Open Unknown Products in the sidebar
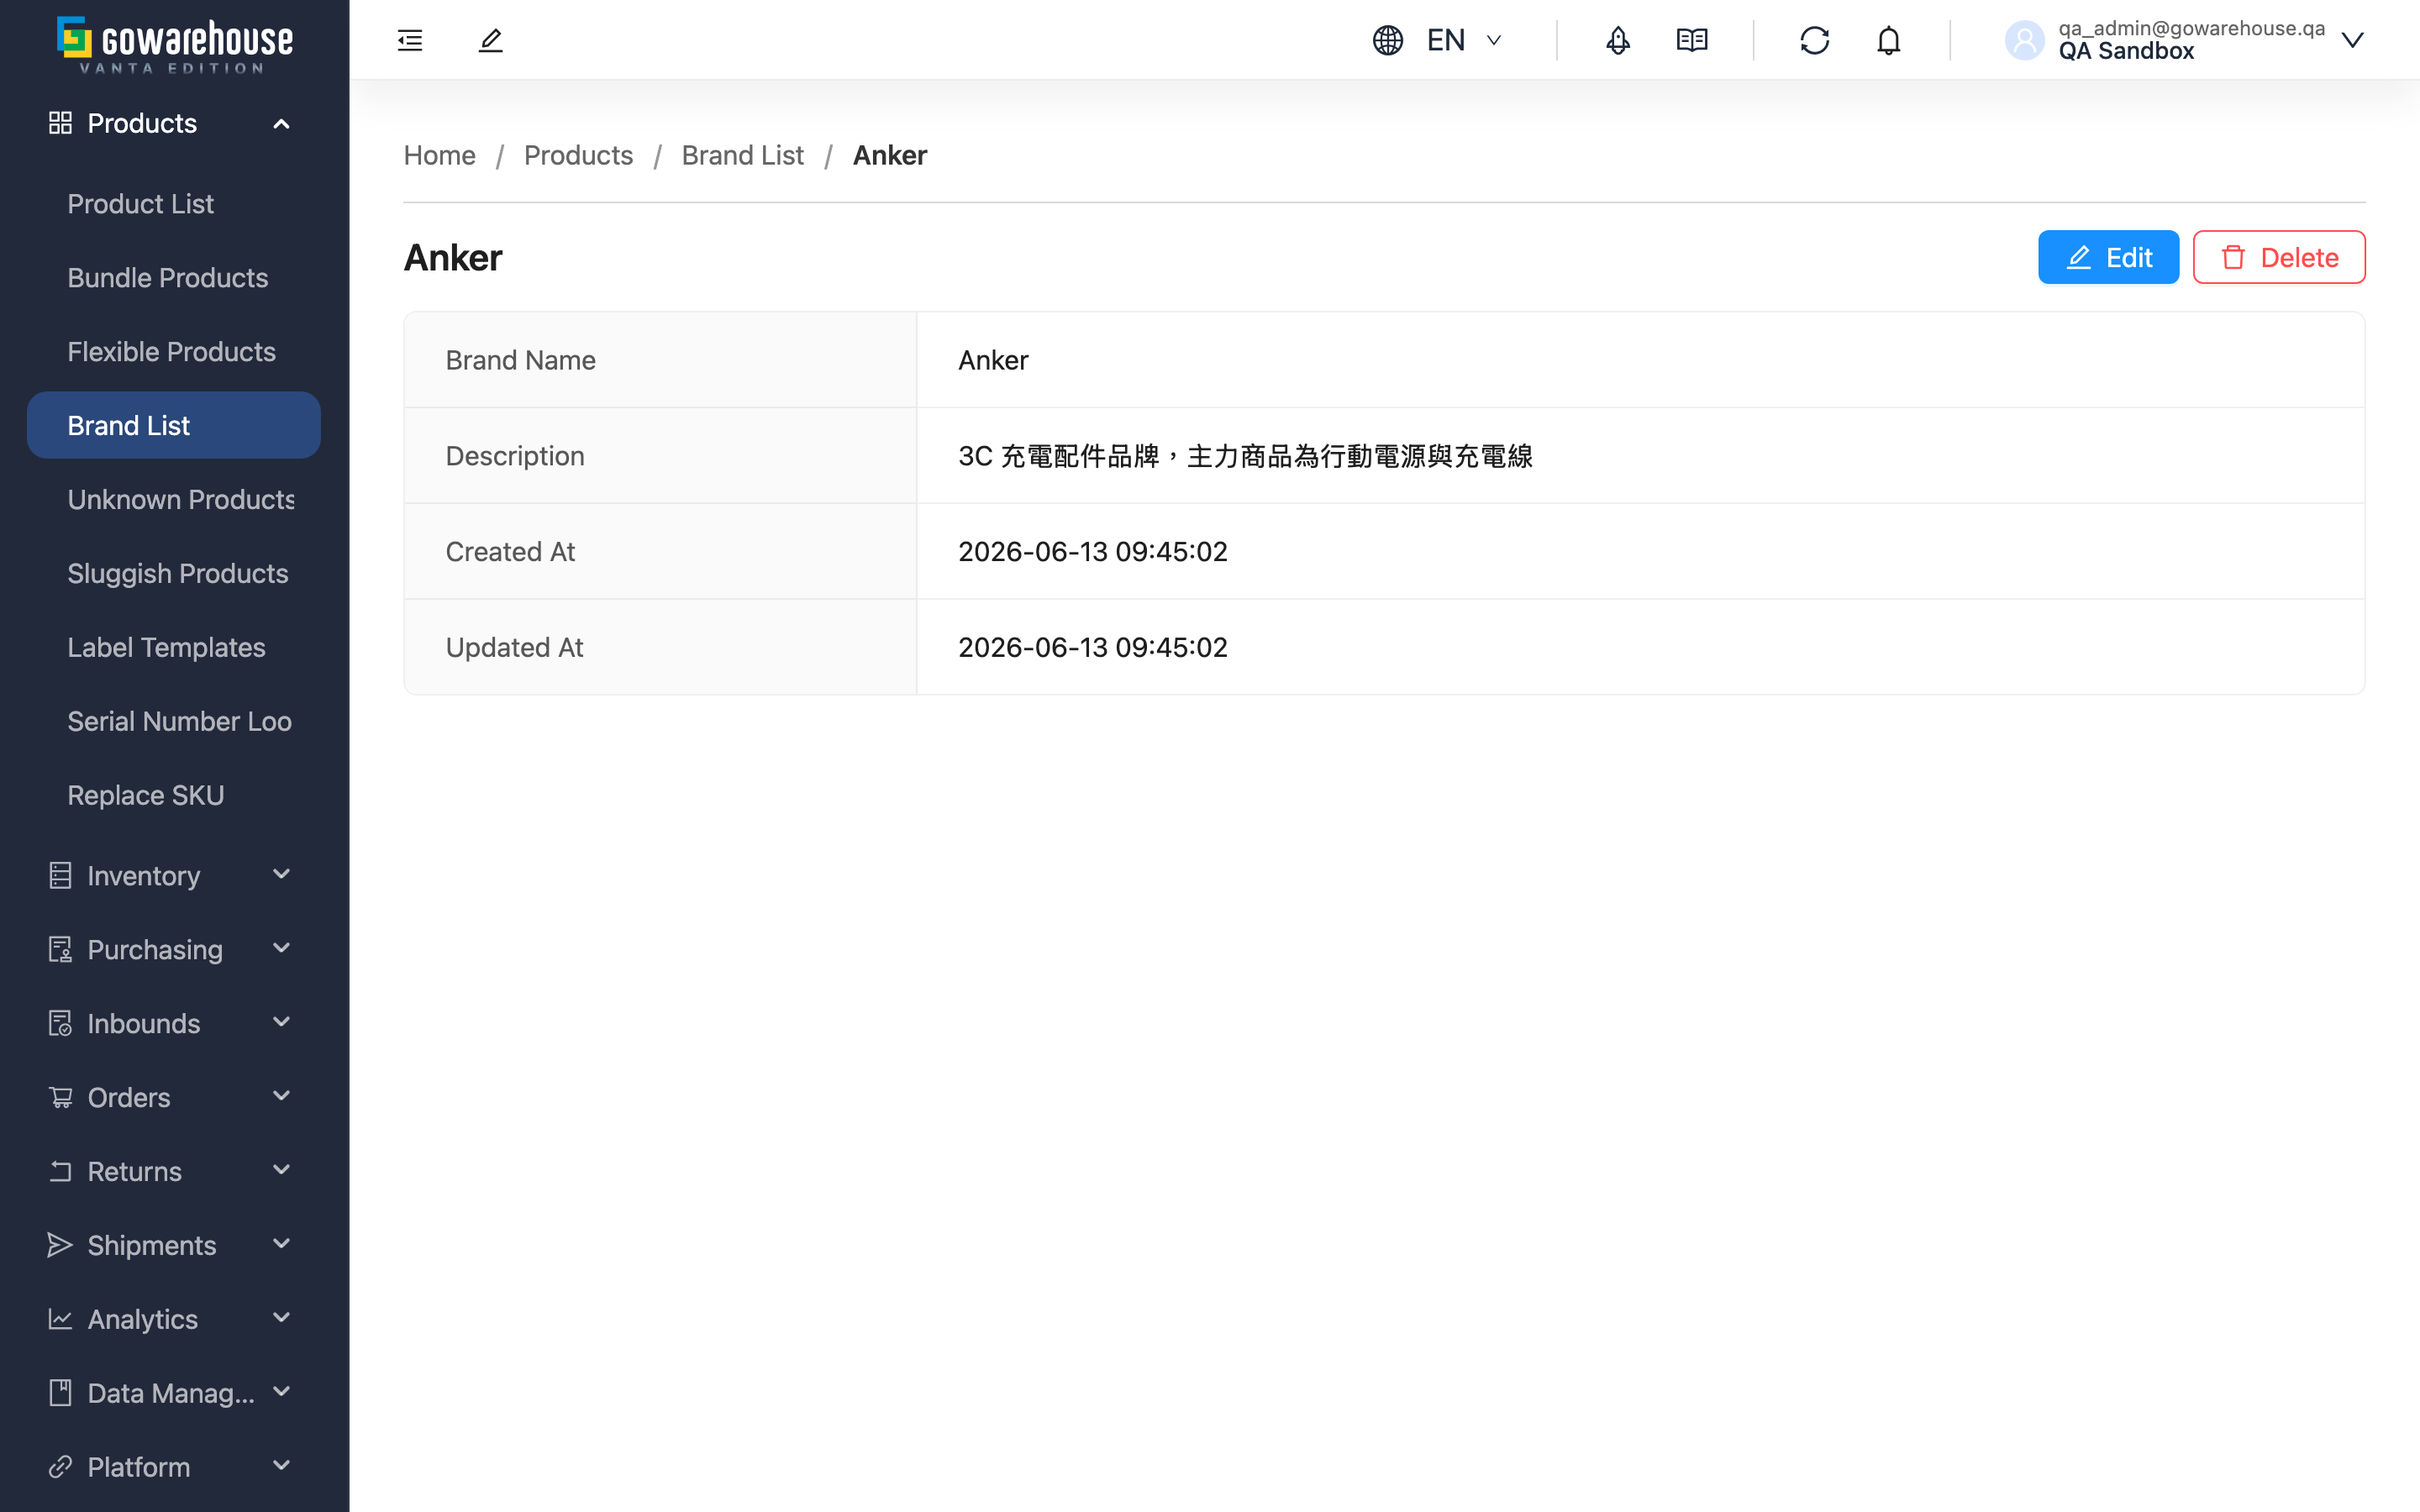 click(174, 500)
